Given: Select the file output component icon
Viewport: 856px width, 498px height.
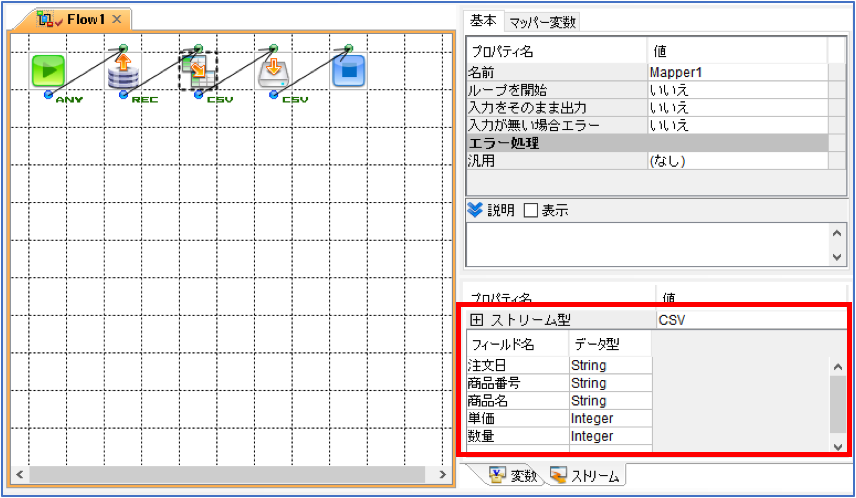Looking at the screenshot, I should coord(274,70).
